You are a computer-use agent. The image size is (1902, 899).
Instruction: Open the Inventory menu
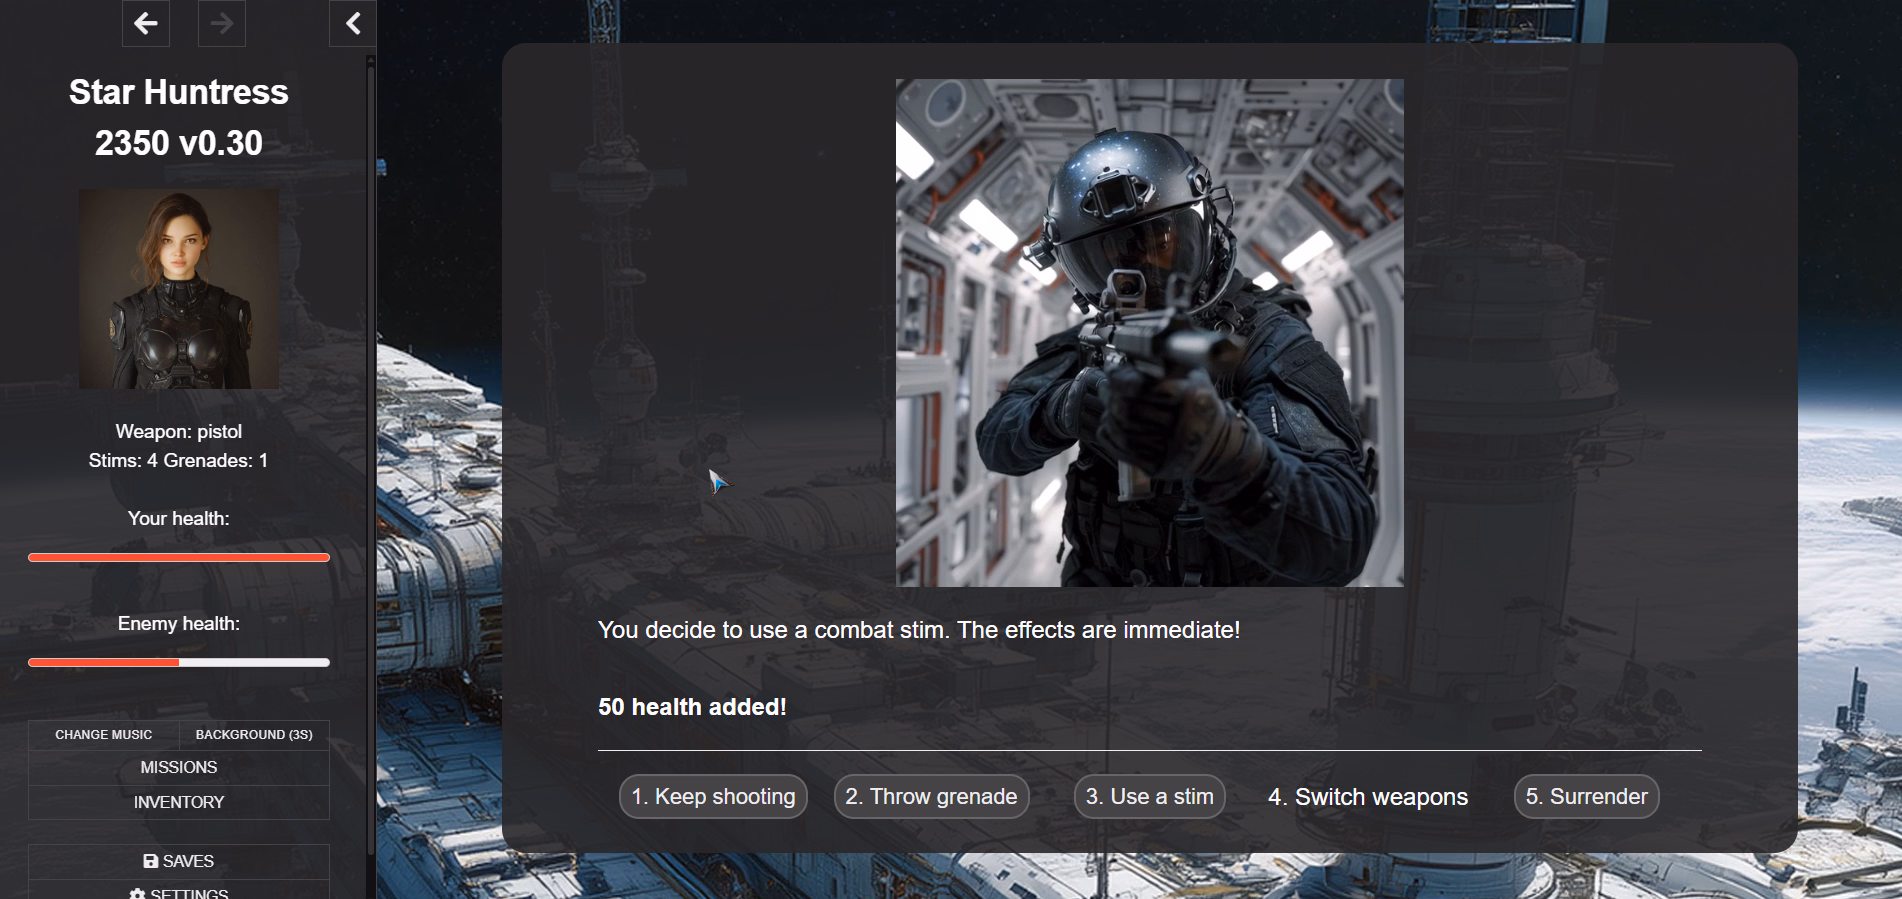179,803
